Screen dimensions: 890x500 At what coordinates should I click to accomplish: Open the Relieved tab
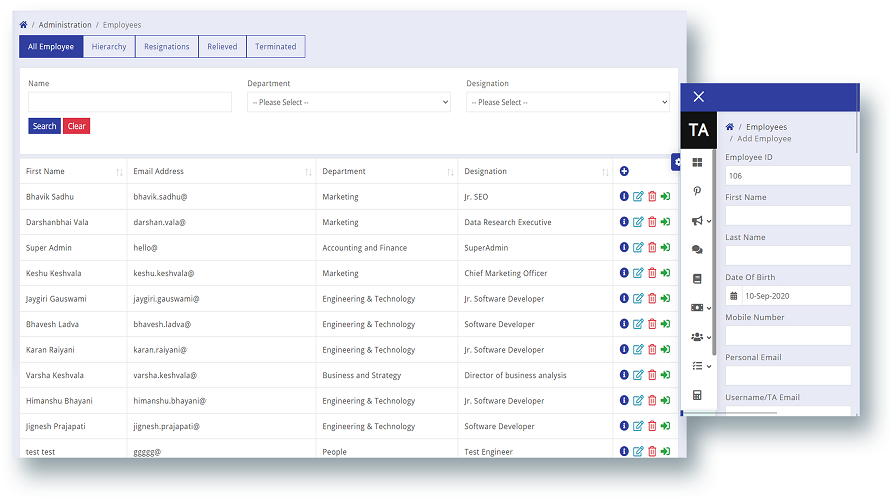click(222, 47)
